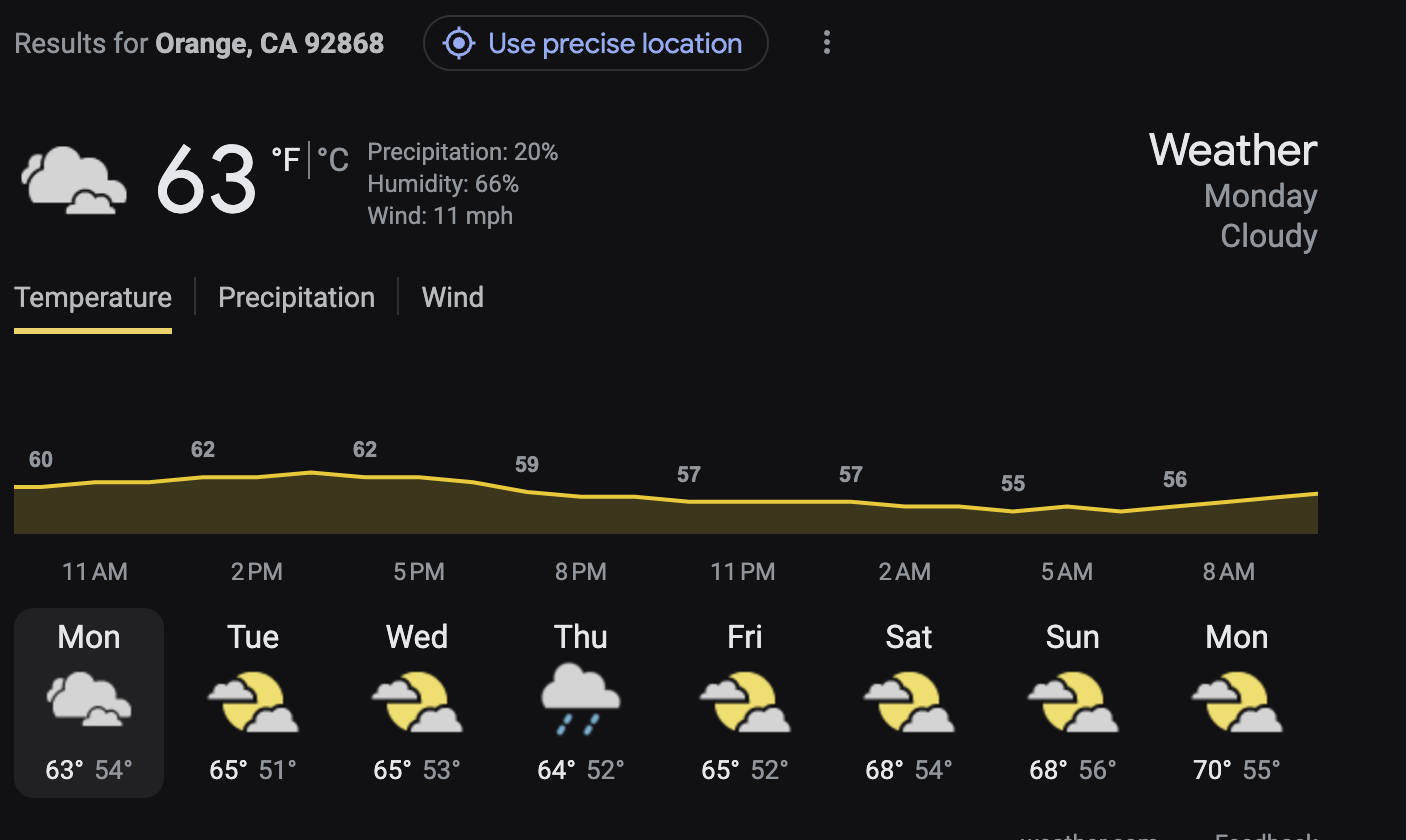This screenshot has height=840, width=1406.
Task: Click the three-dot more options icon
Action: pyautogui.click(x=826, y=43)
